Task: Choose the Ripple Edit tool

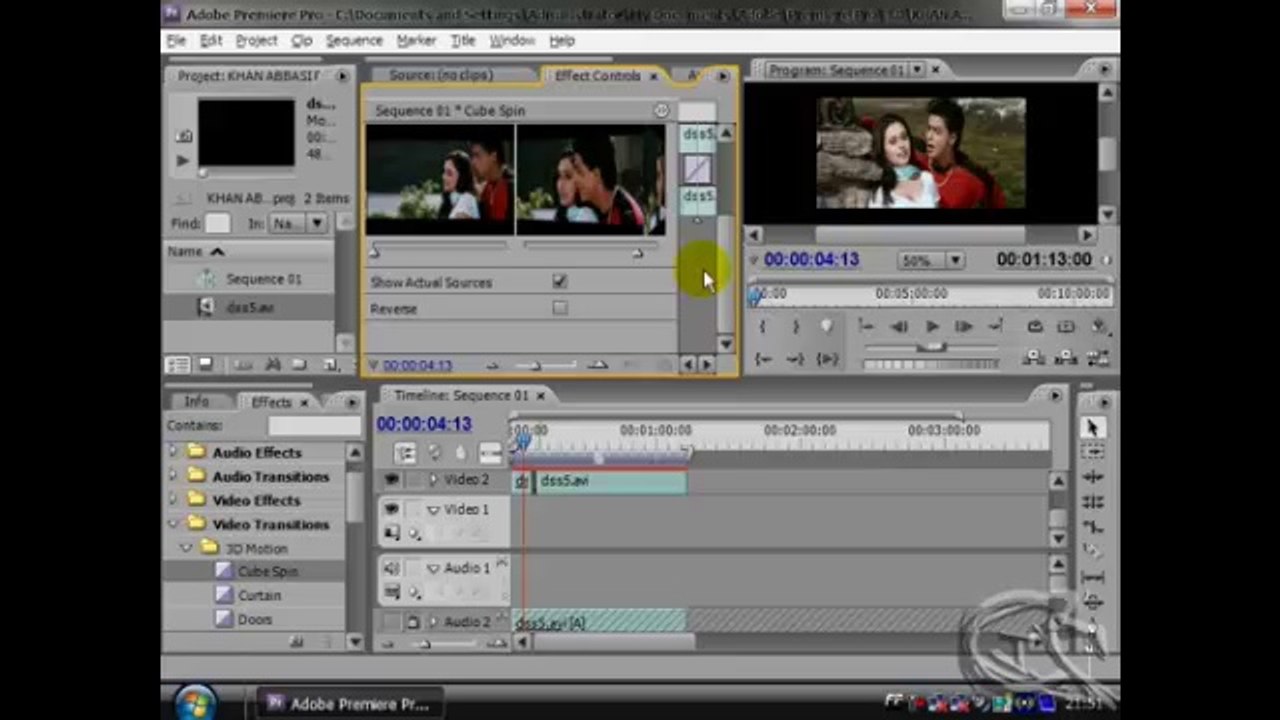Action: (1092, 477)
